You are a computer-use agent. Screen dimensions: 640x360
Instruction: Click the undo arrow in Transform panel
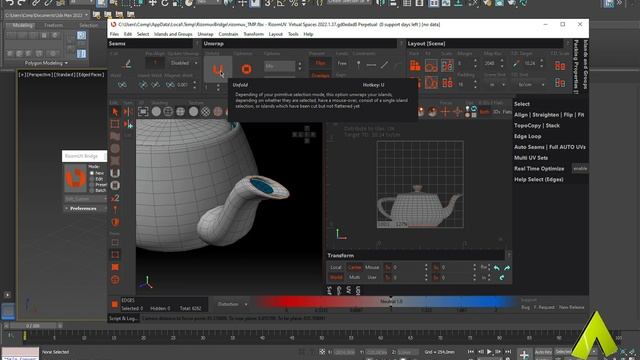[496, 268]
